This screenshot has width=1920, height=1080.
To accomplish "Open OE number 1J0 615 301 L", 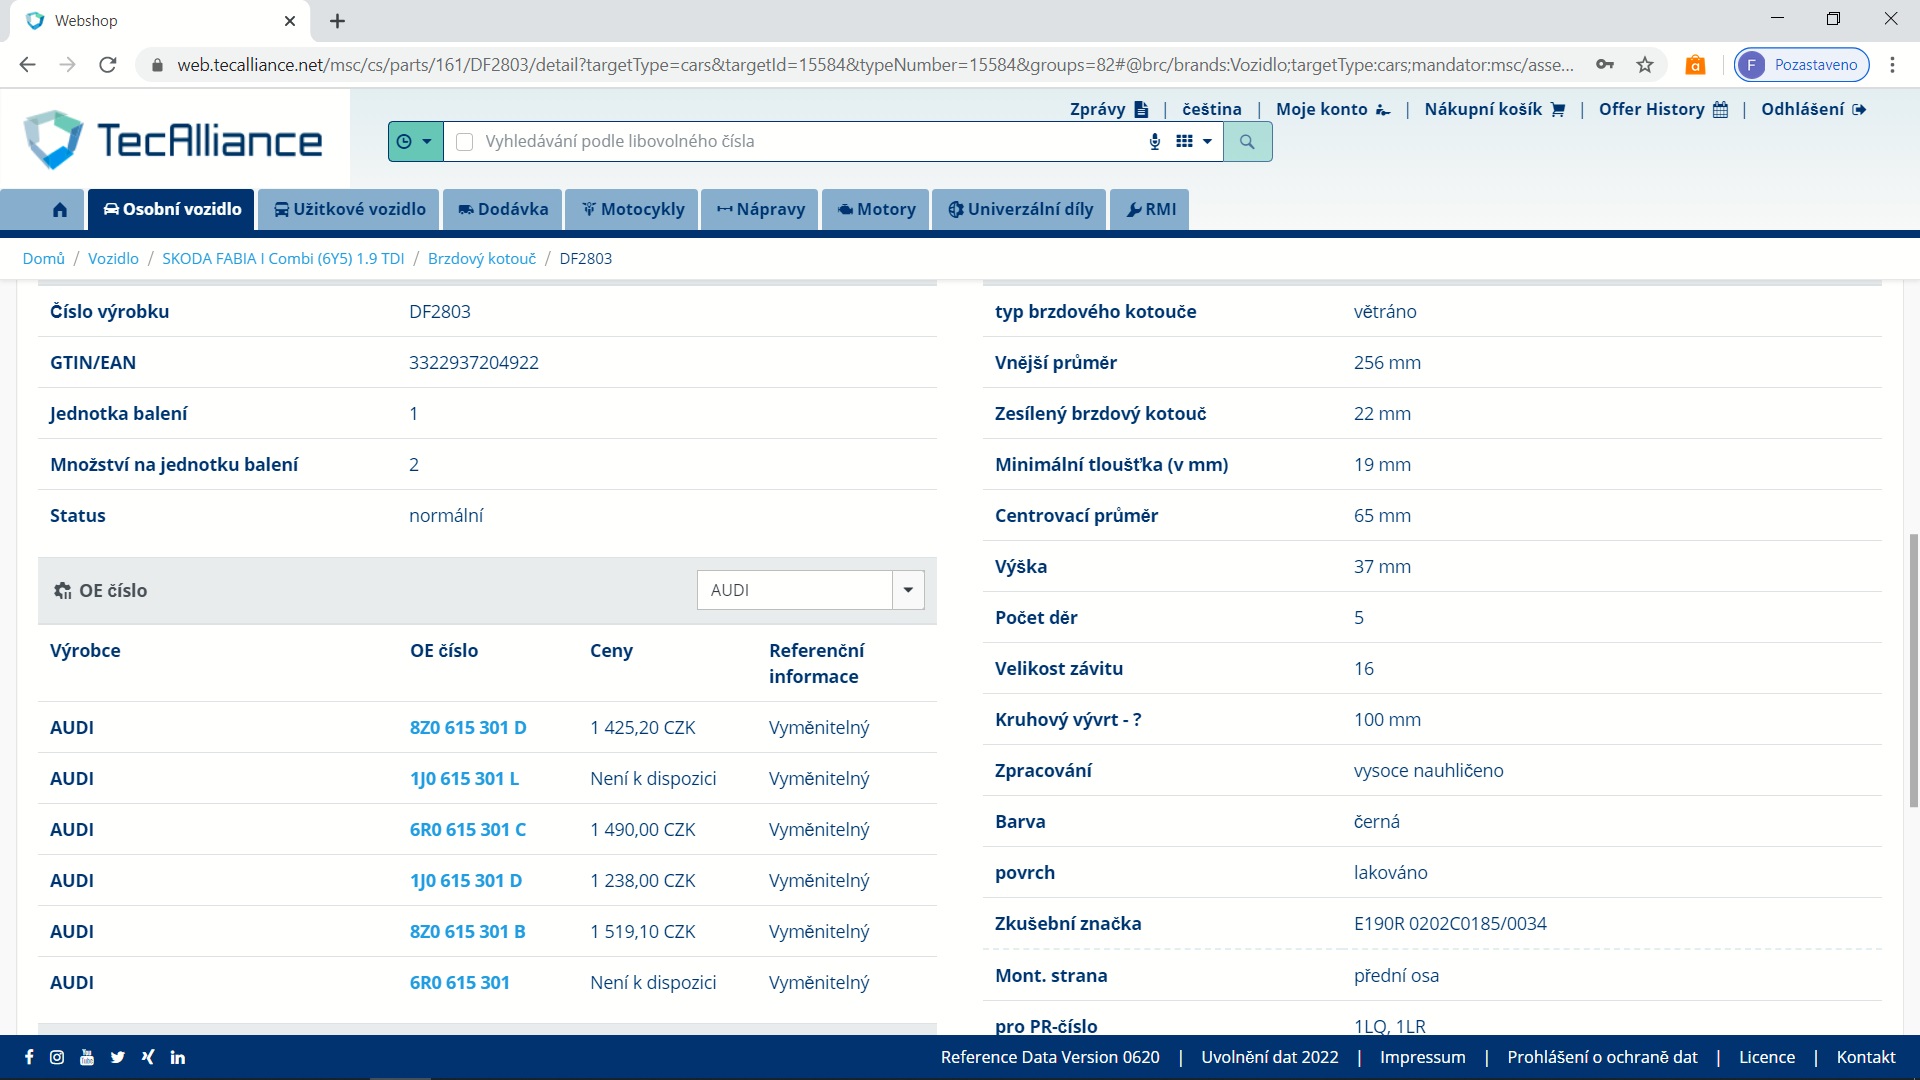I will tap(464, 778).
